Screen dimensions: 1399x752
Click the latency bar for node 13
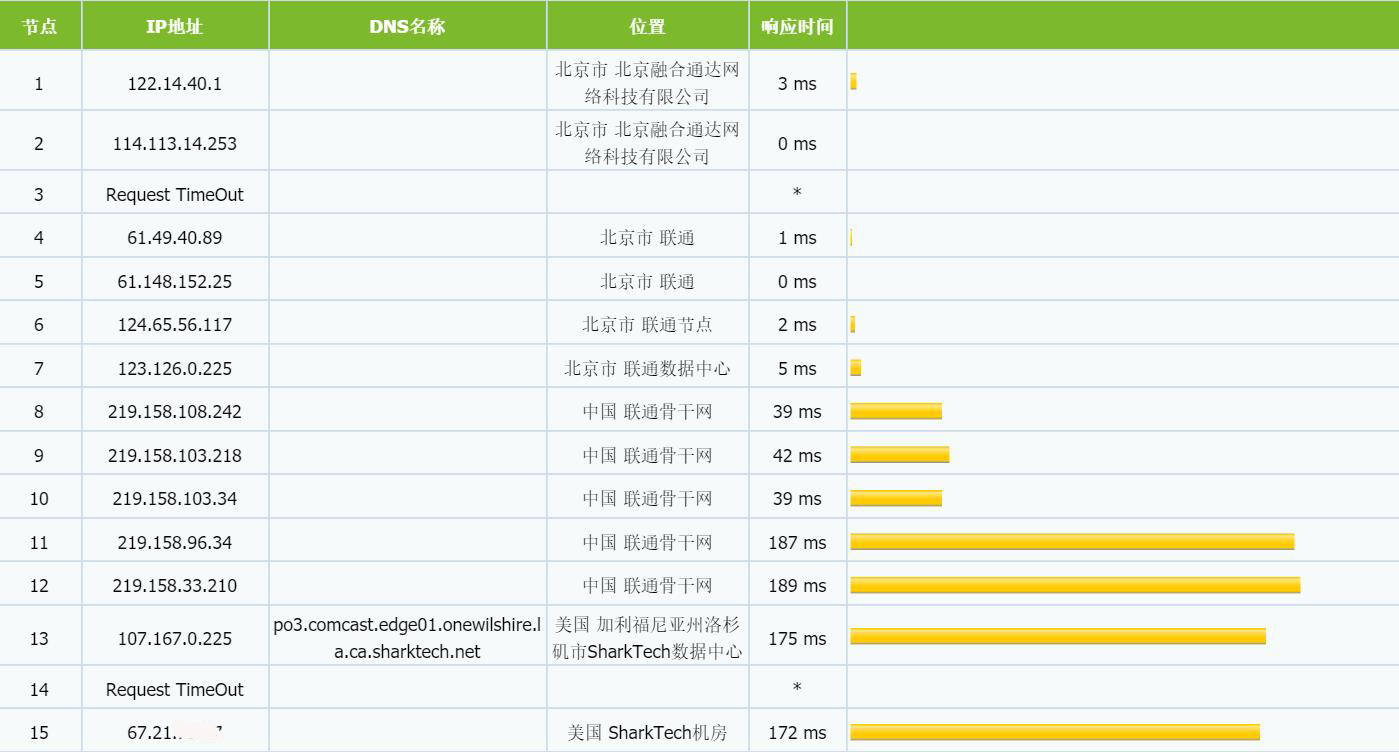(1058, 636)
